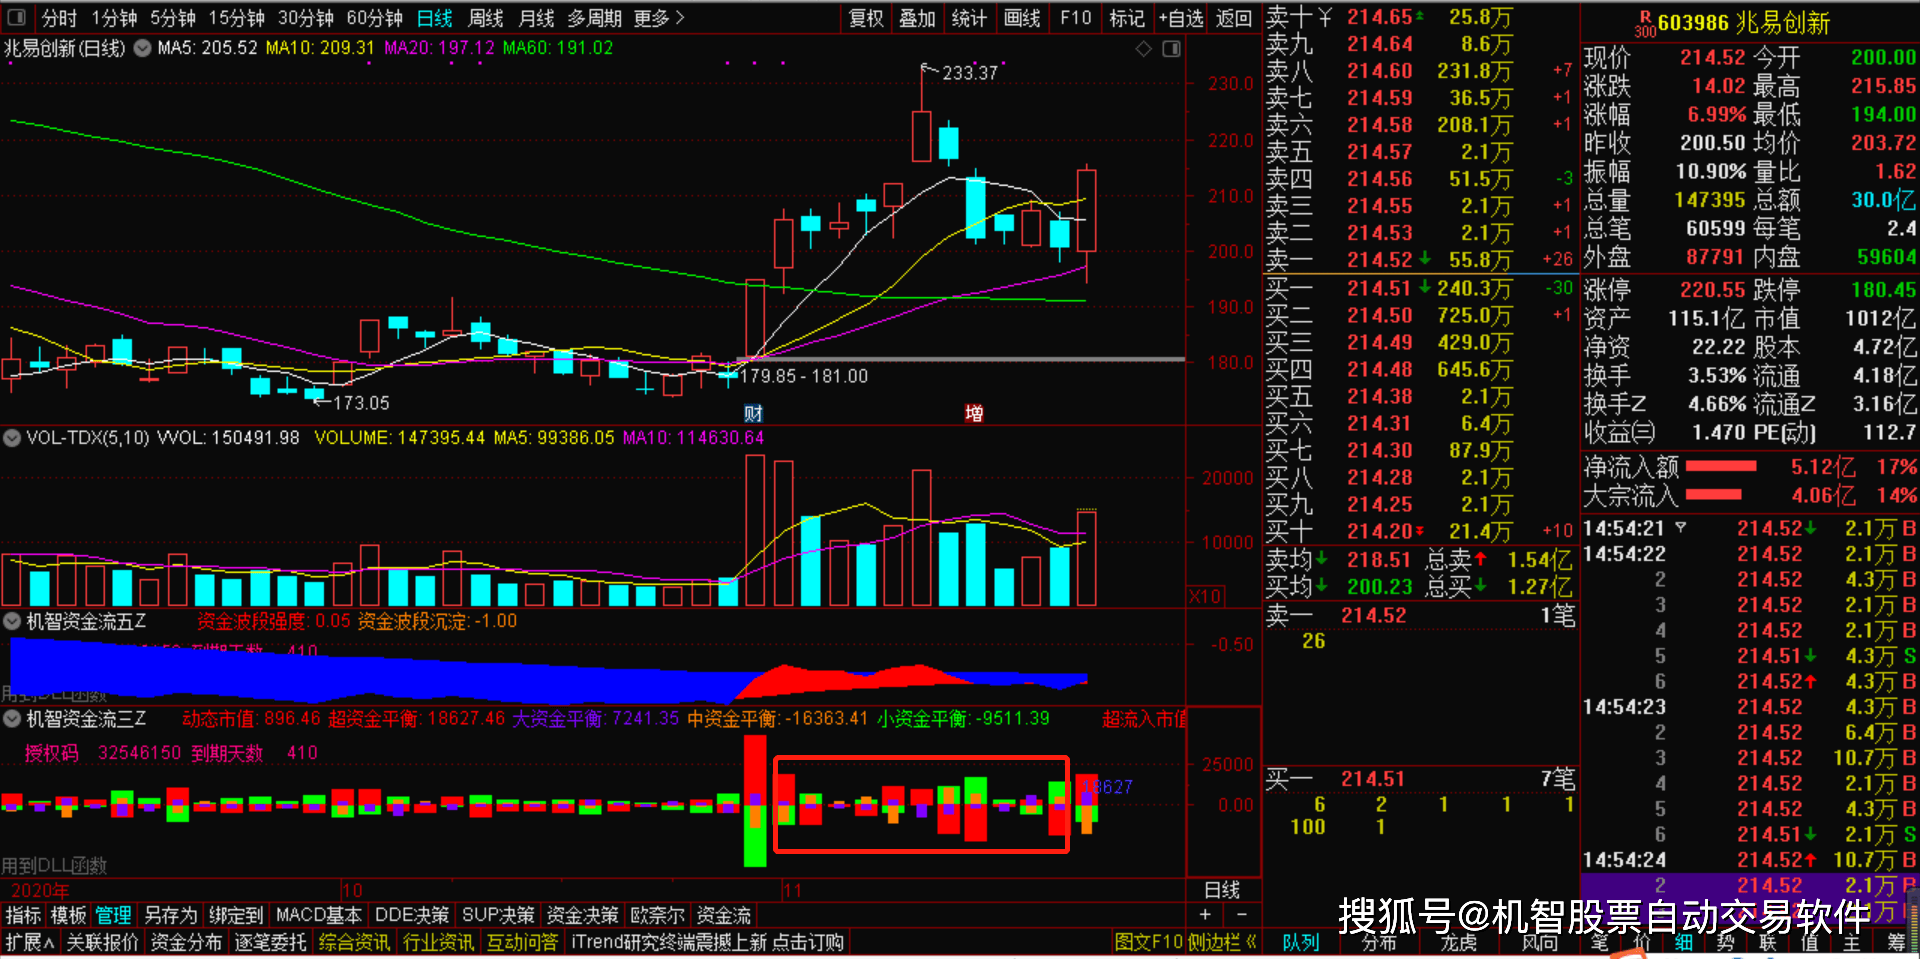
Task: Open 多周期 multi-period view
Action: point(594,18)
